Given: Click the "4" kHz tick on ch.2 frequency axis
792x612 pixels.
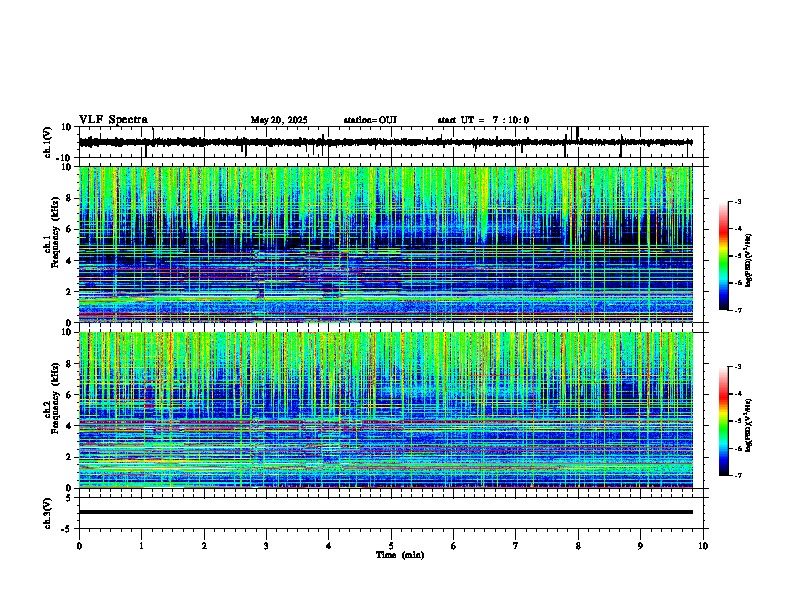Looking at the screenshot, I should tap(69, 426).
